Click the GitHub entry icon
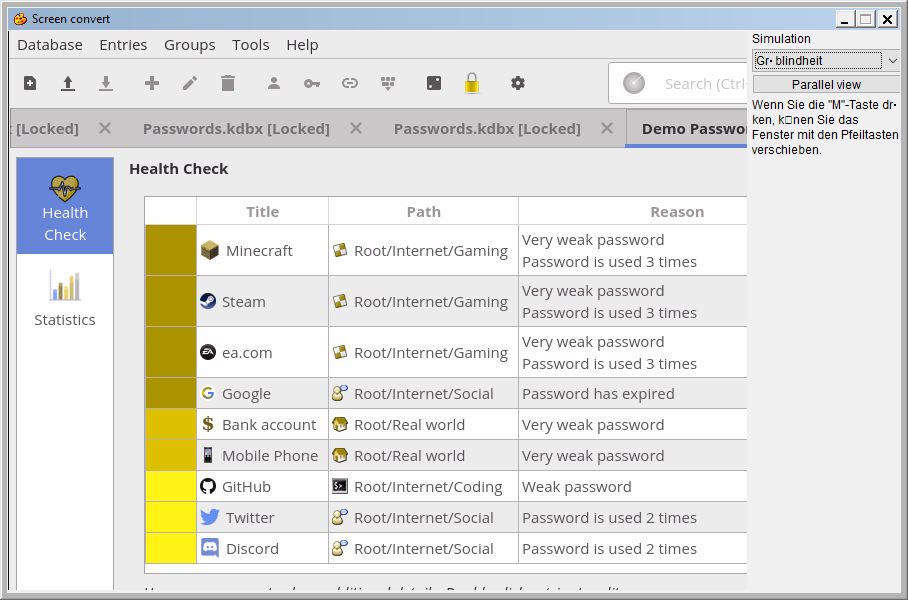The width and height of the screenshot is (908, 600). (208, 486)
